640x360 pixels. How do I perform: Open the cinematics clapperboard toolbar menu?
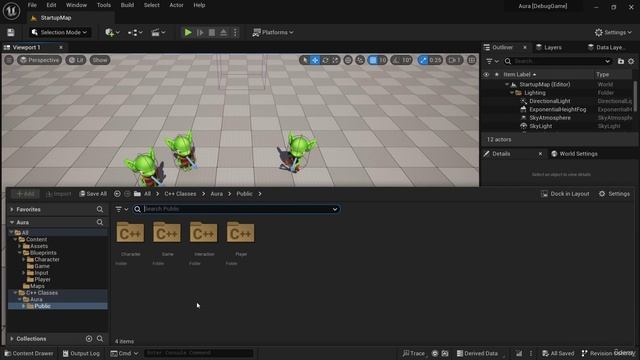click(x=158, y=32)
